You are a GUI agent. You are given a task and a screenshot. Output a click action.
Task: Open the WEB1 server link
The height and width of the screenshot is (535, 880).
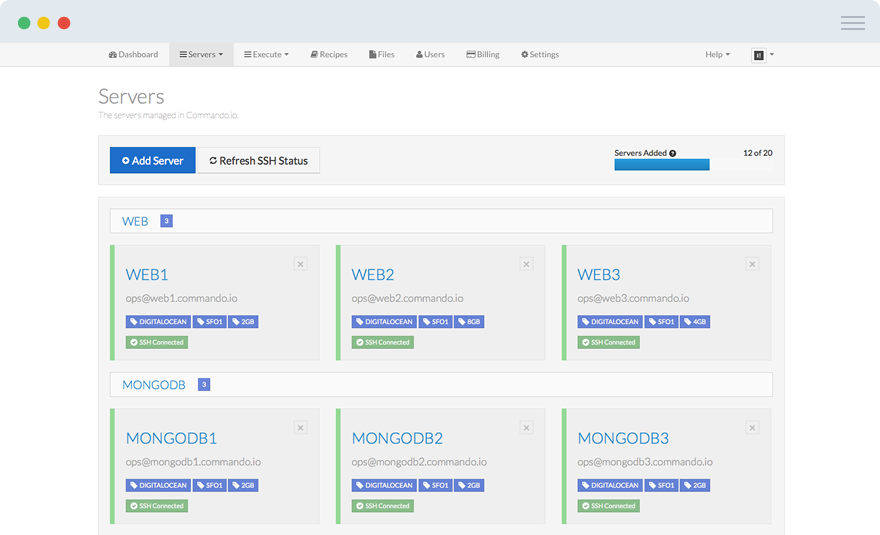coord(147,275)
